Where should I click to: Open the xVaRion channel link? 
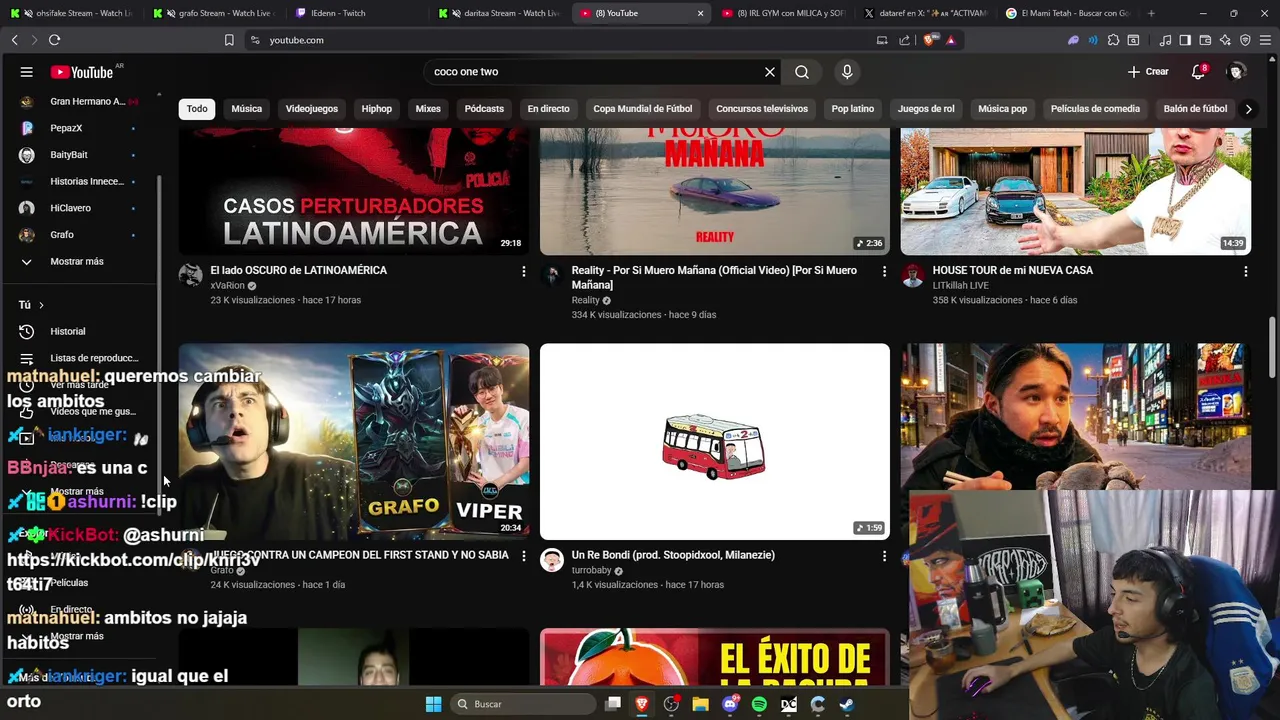(x=228, y=285)
